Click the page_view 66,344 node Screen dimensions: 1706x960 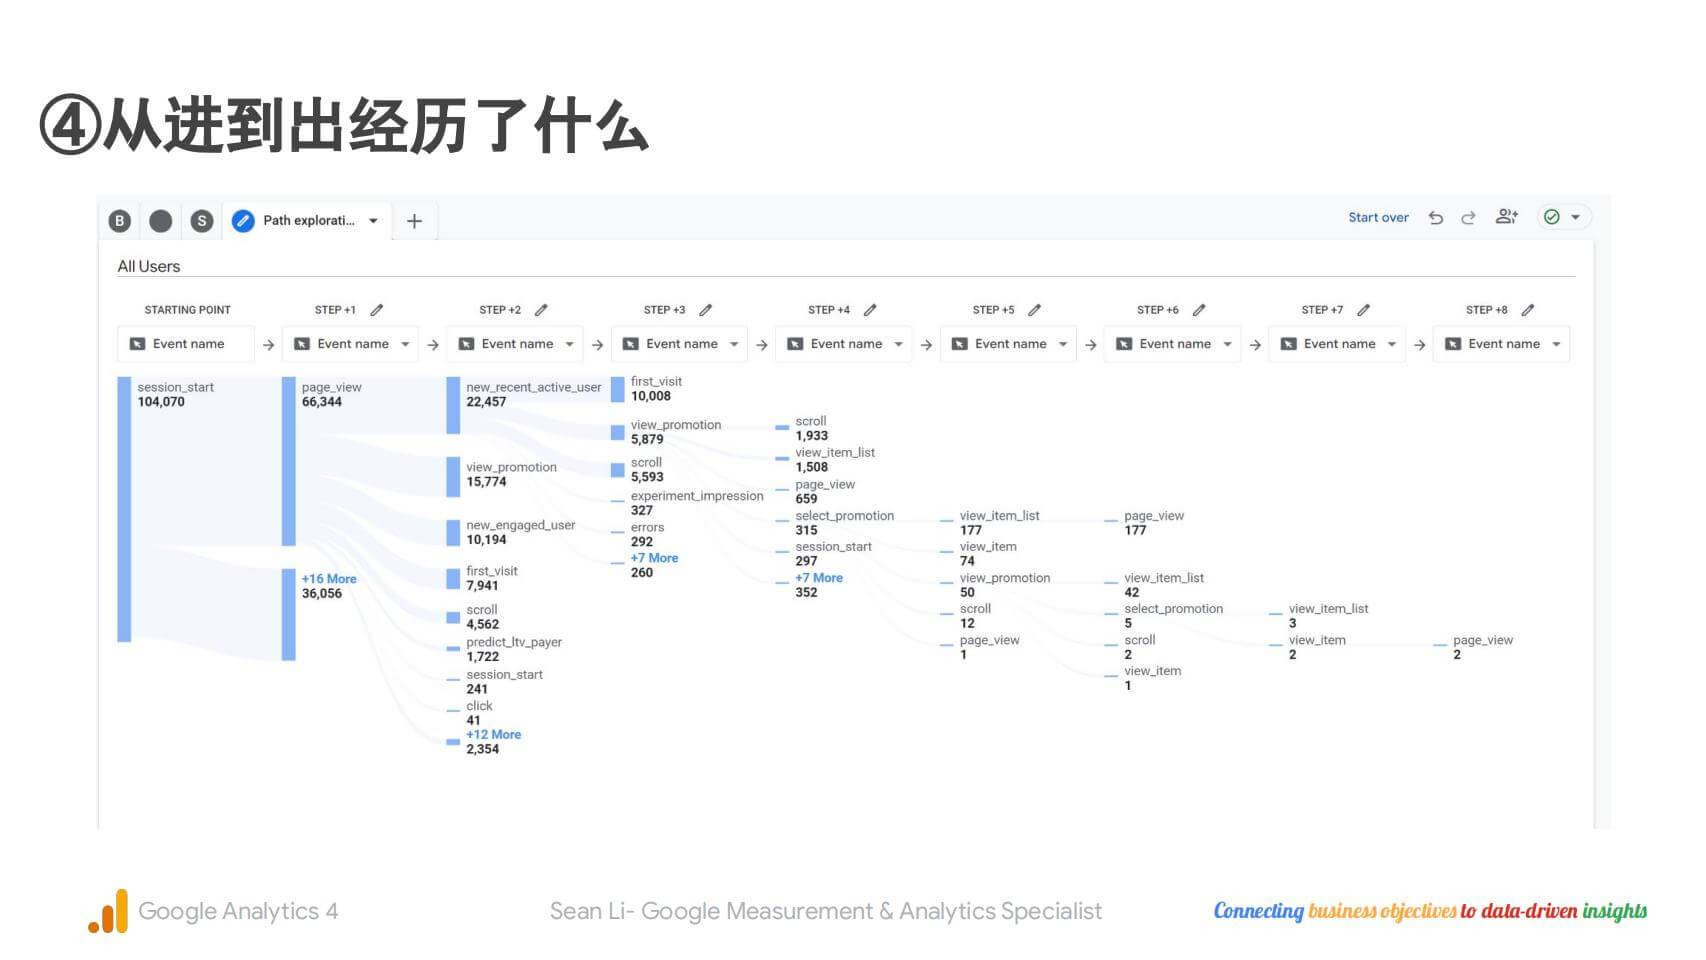289,460
